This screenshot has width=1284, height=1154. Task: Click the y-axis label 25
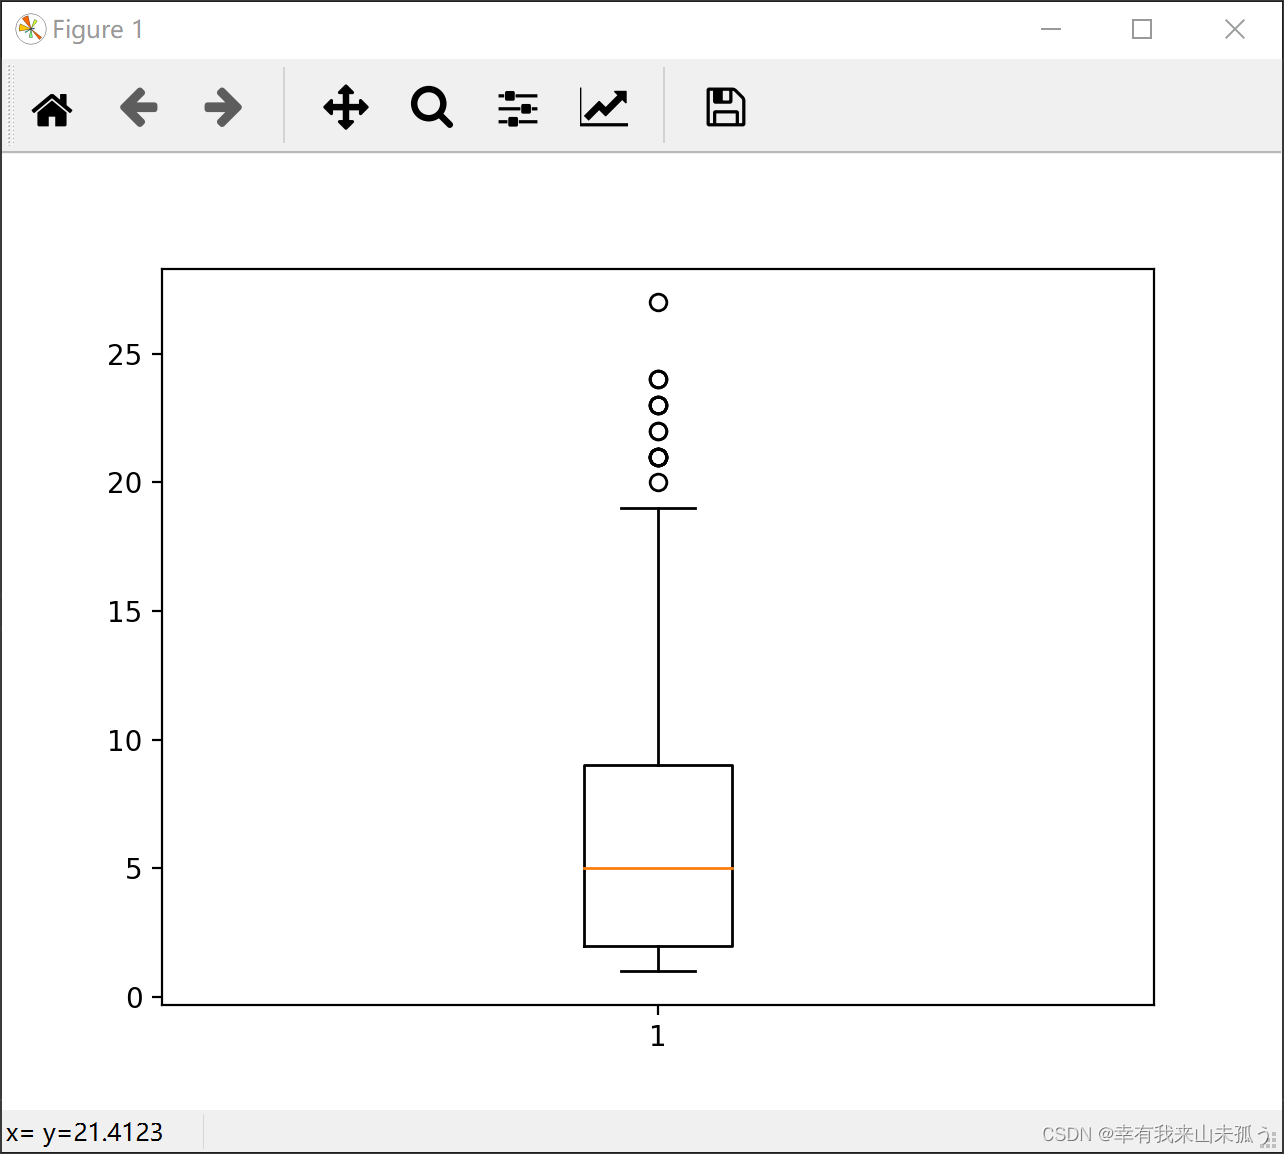(125, 355)
